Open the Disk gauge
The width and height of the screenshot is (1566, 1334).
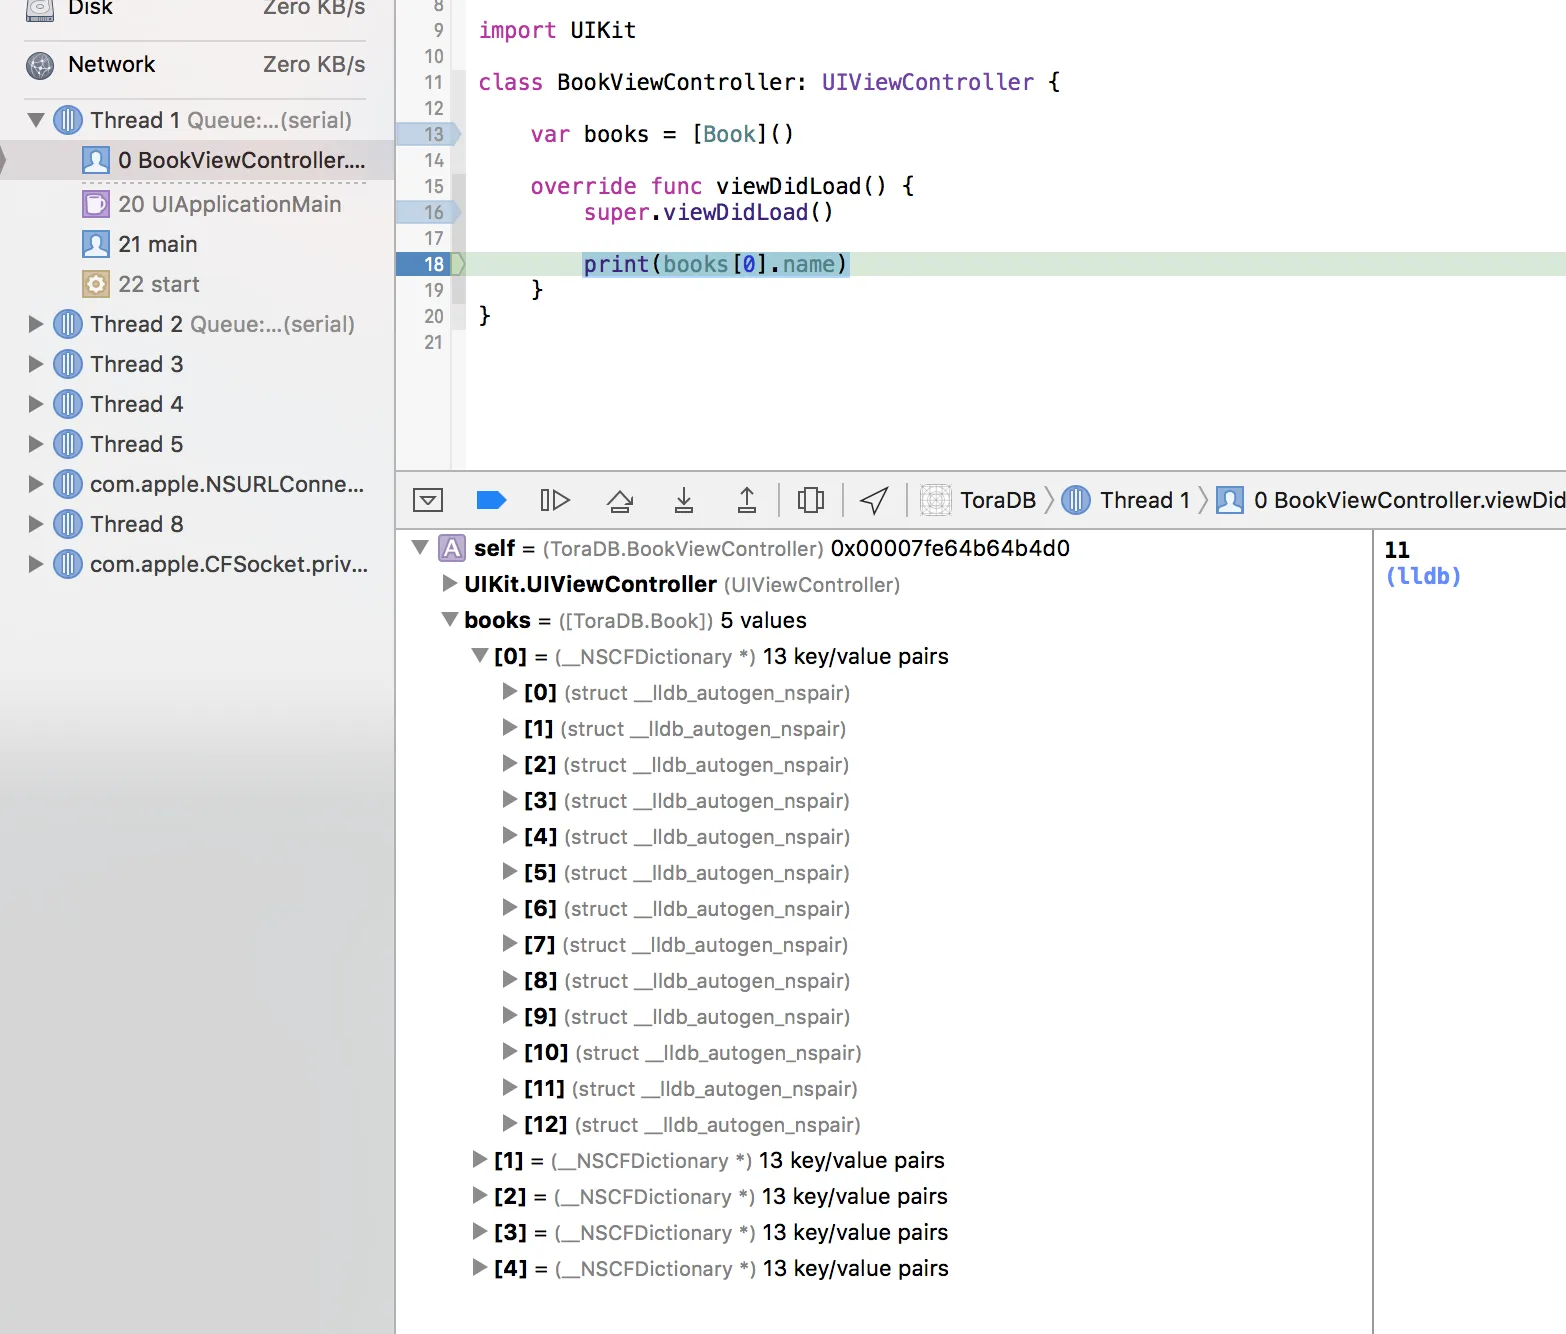[x=195, y=8]
